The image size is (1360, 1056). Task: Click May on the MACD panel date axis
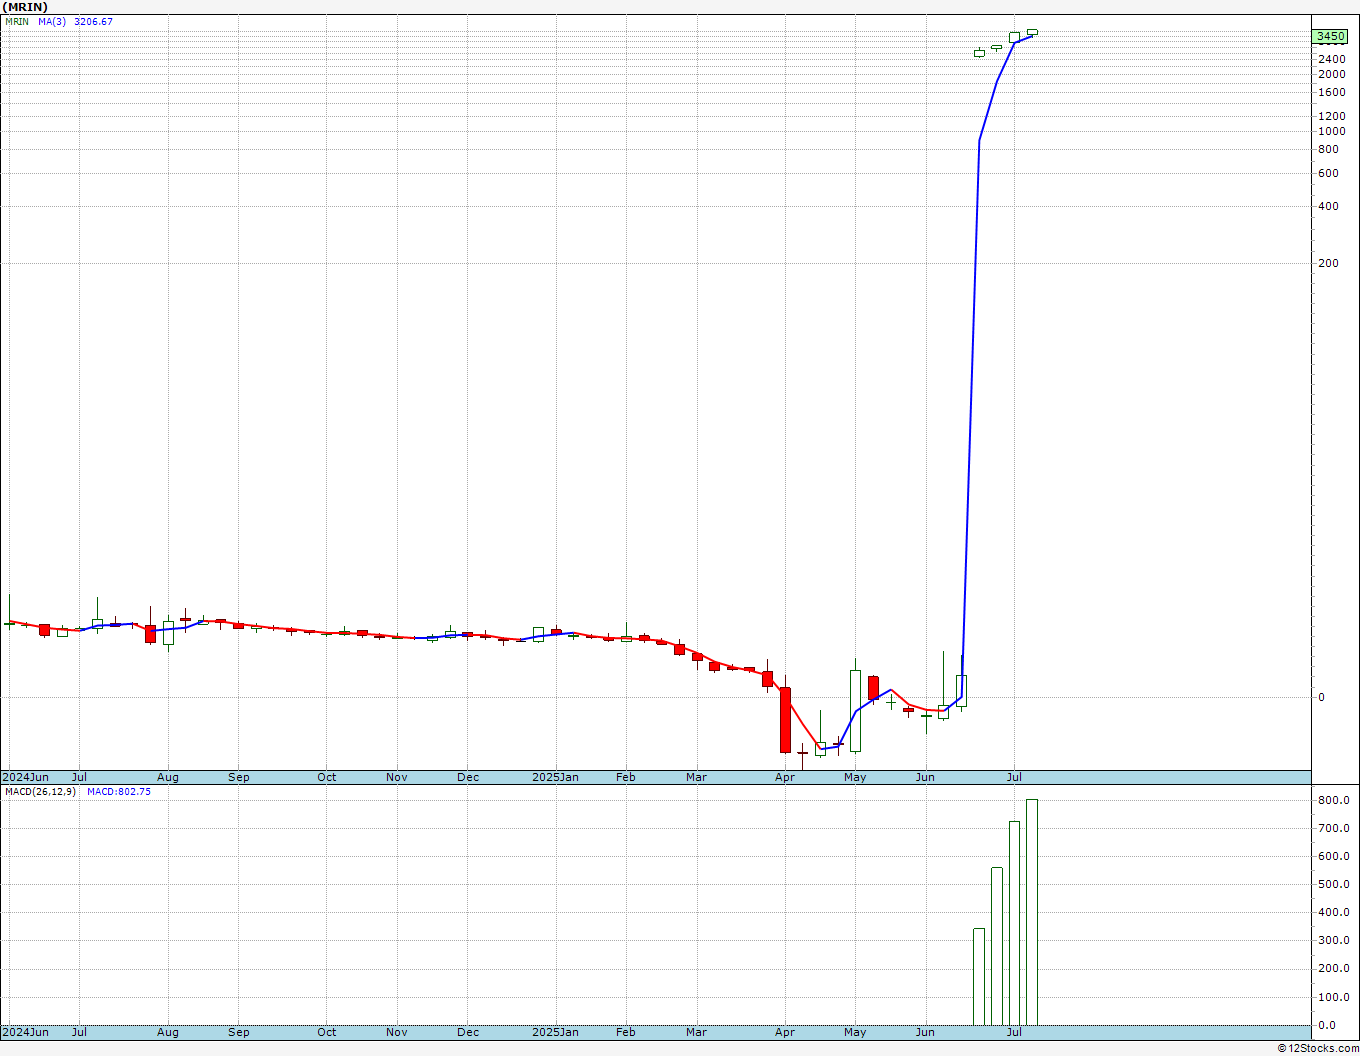855,1032
